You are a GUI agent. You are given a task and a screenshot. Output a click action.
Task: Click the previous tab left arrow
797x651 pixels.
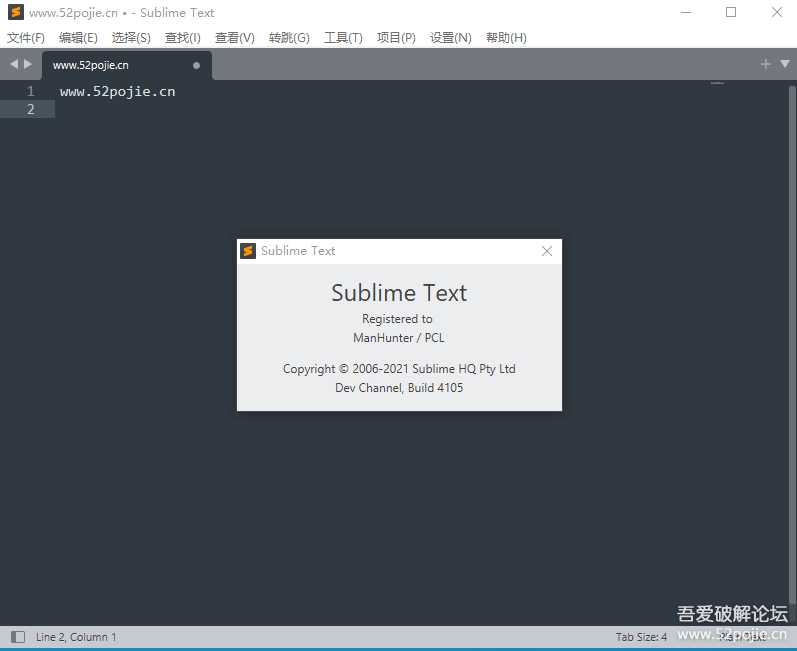point(14,64)
